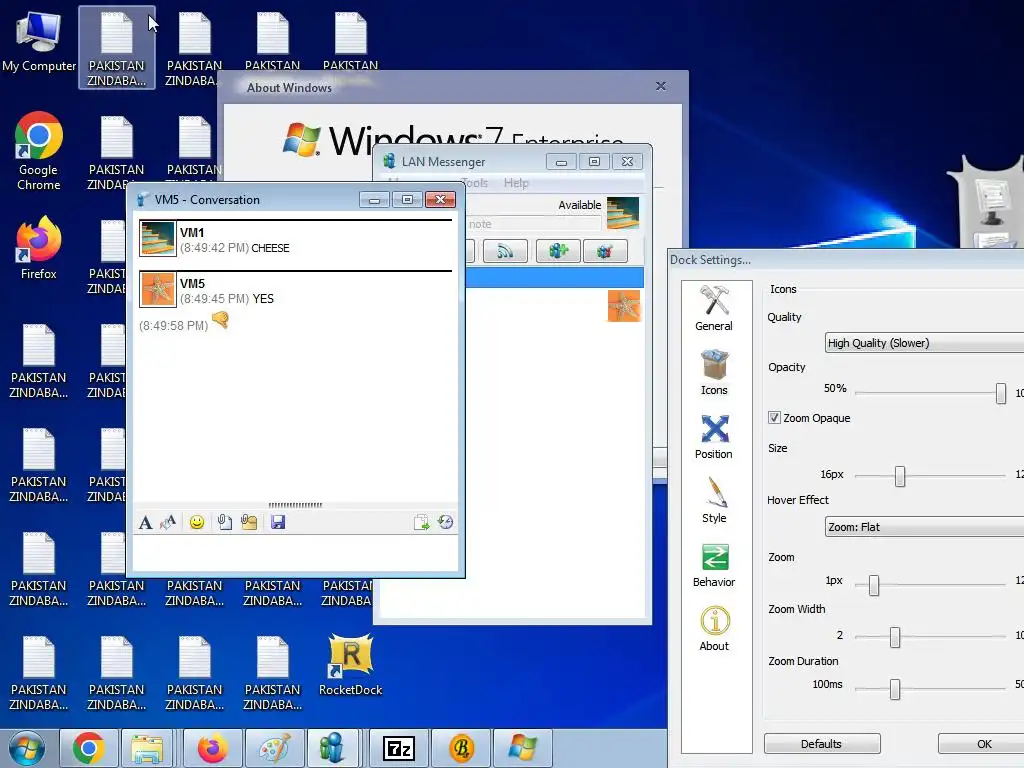Image resolution: width=1024 pixels, height=768 pixels.
Task: Open the About section in Dock Settings
Action: pyautogui.click(x=714, y=628)
